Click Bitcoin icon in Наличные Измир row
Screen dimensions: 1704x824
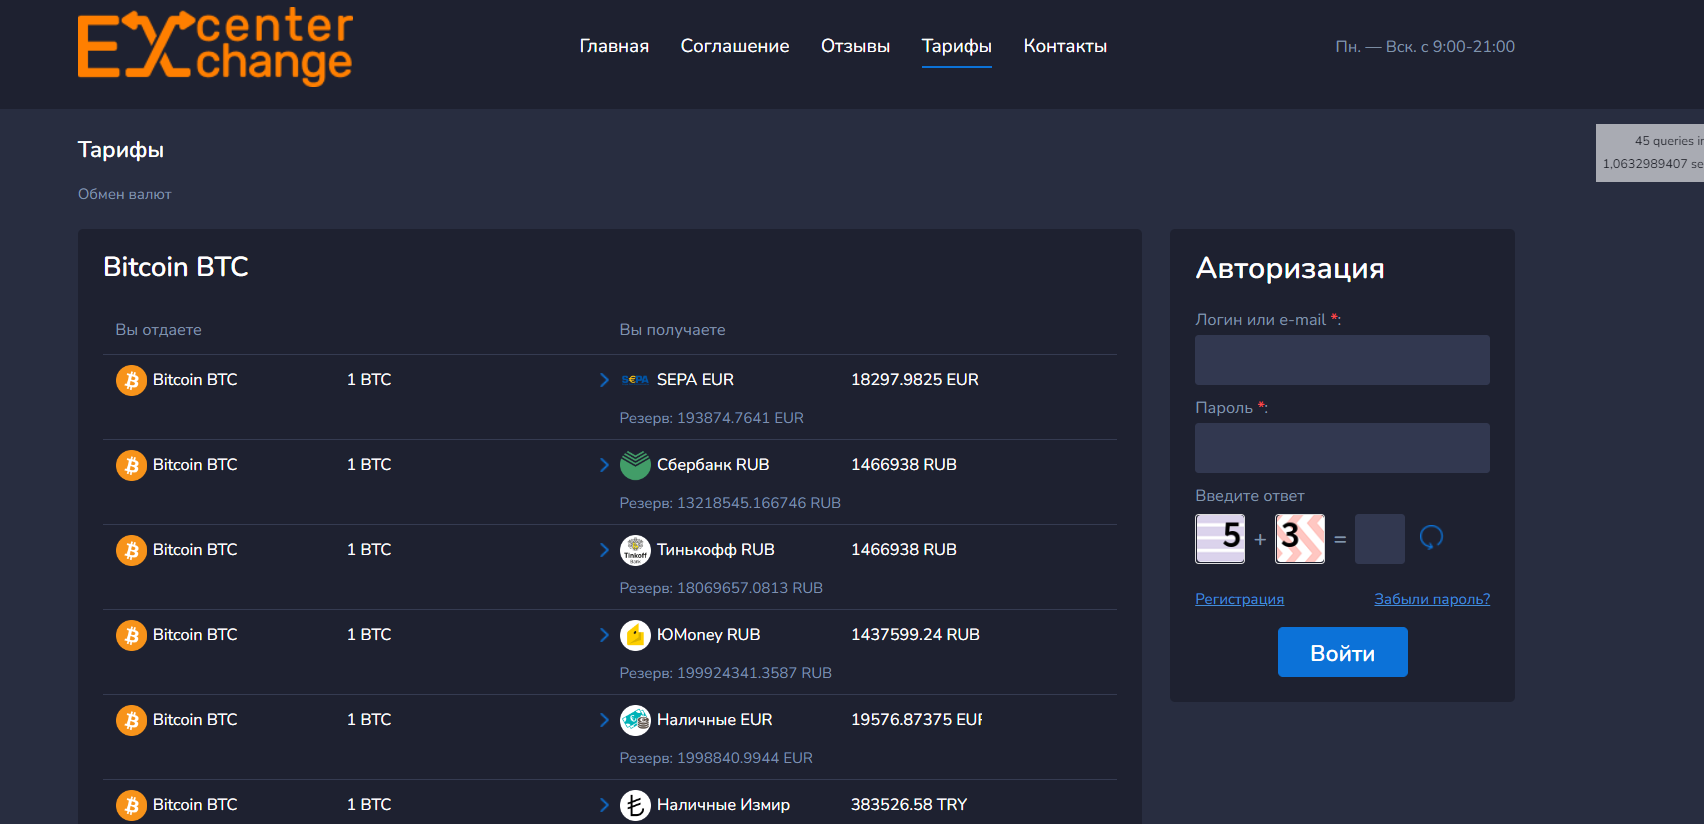(x=131, y=805)
